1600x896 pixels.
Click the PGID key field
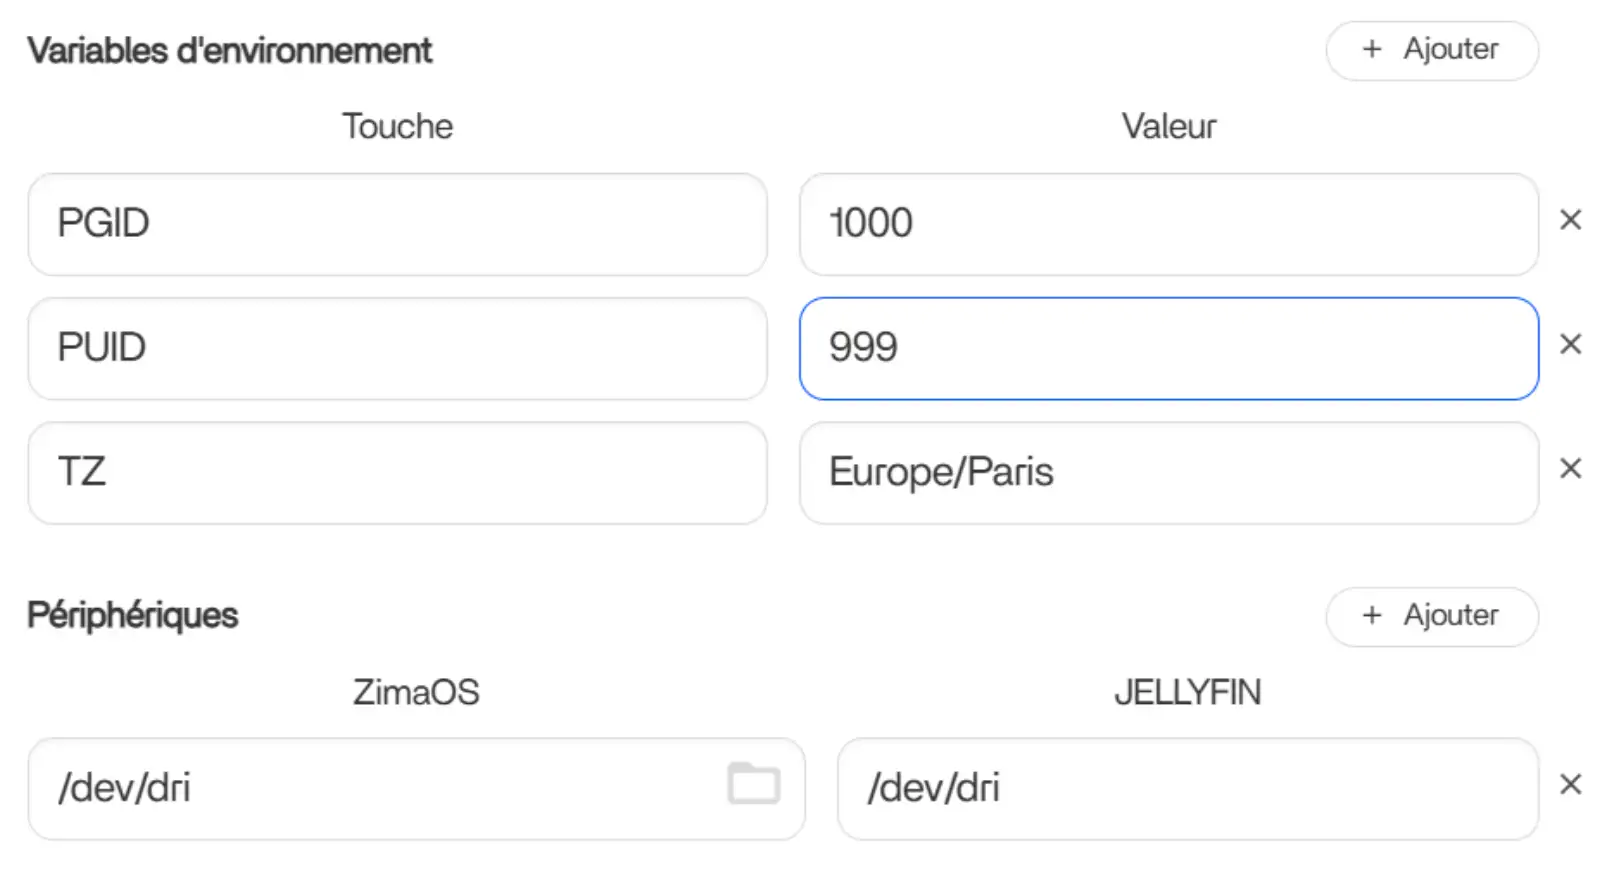397,224
